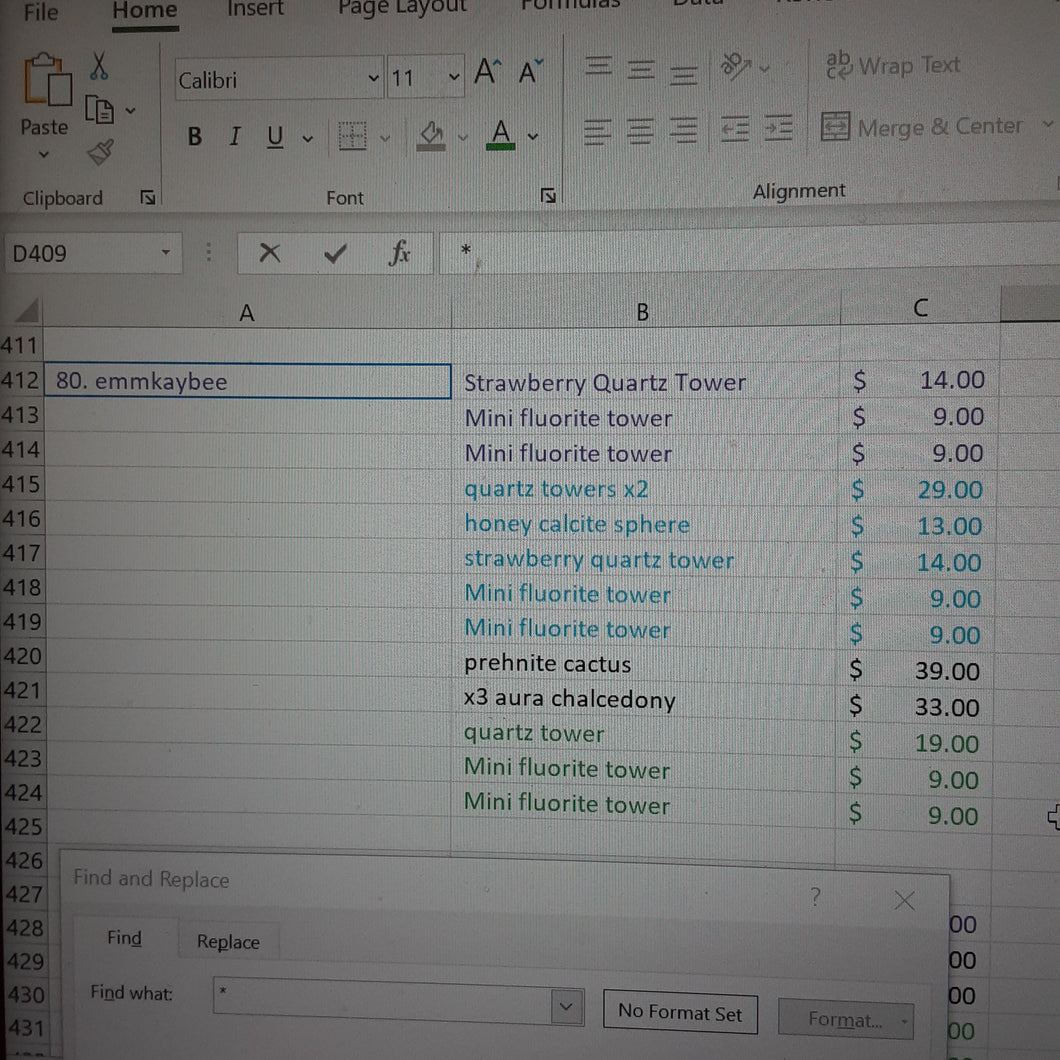Click the Increase Font Size icon

click(x=487, y=71)
